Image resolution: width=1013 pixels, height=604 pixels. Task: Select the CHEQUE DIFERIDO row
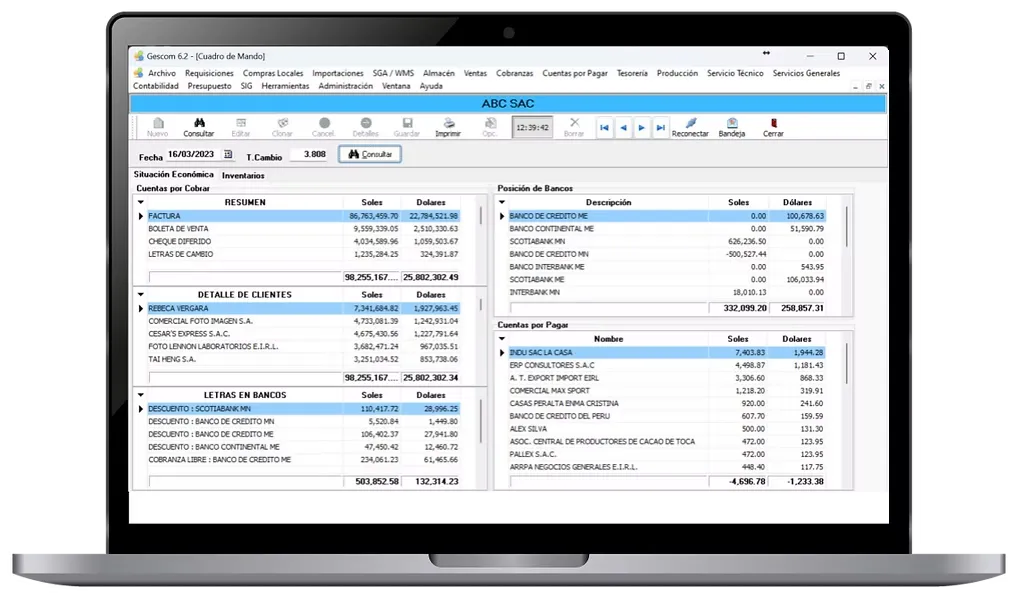303,242
